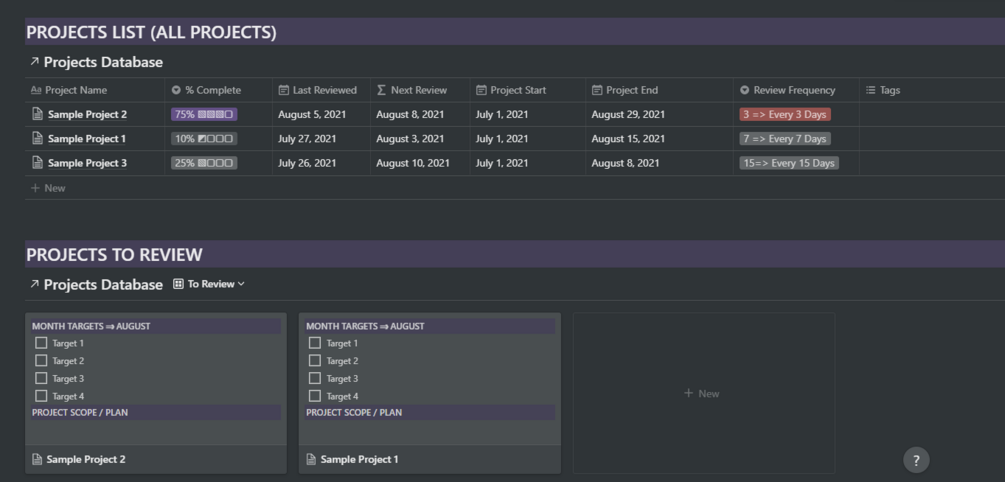Click the help question mark button

click(x=916, y=460)
